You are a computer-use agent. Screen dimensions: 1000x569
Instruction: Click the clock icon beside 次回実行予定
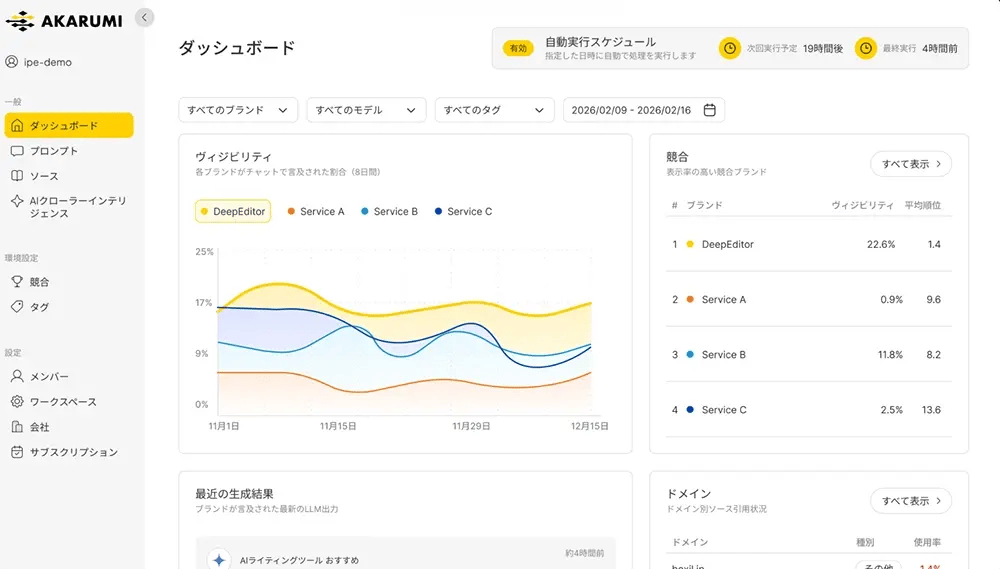click(730, 48)
